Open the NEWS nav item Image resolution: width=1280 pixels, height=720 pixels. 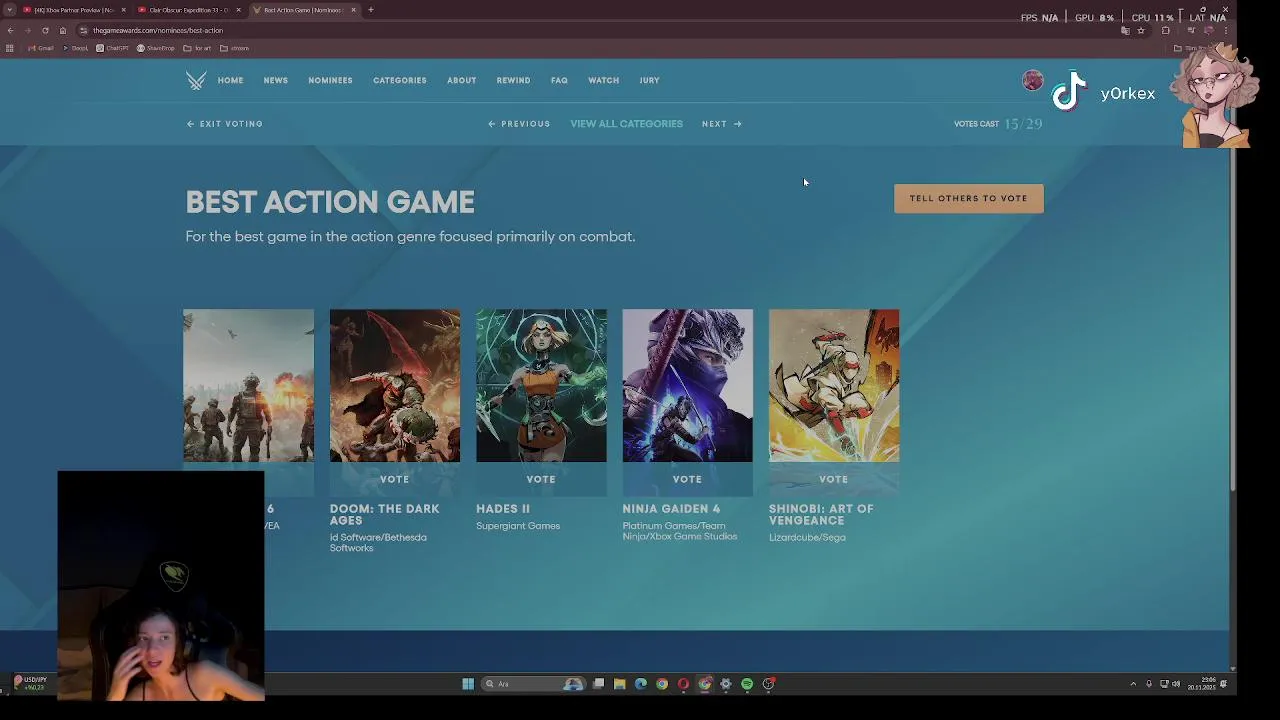(x=276, y=80)
